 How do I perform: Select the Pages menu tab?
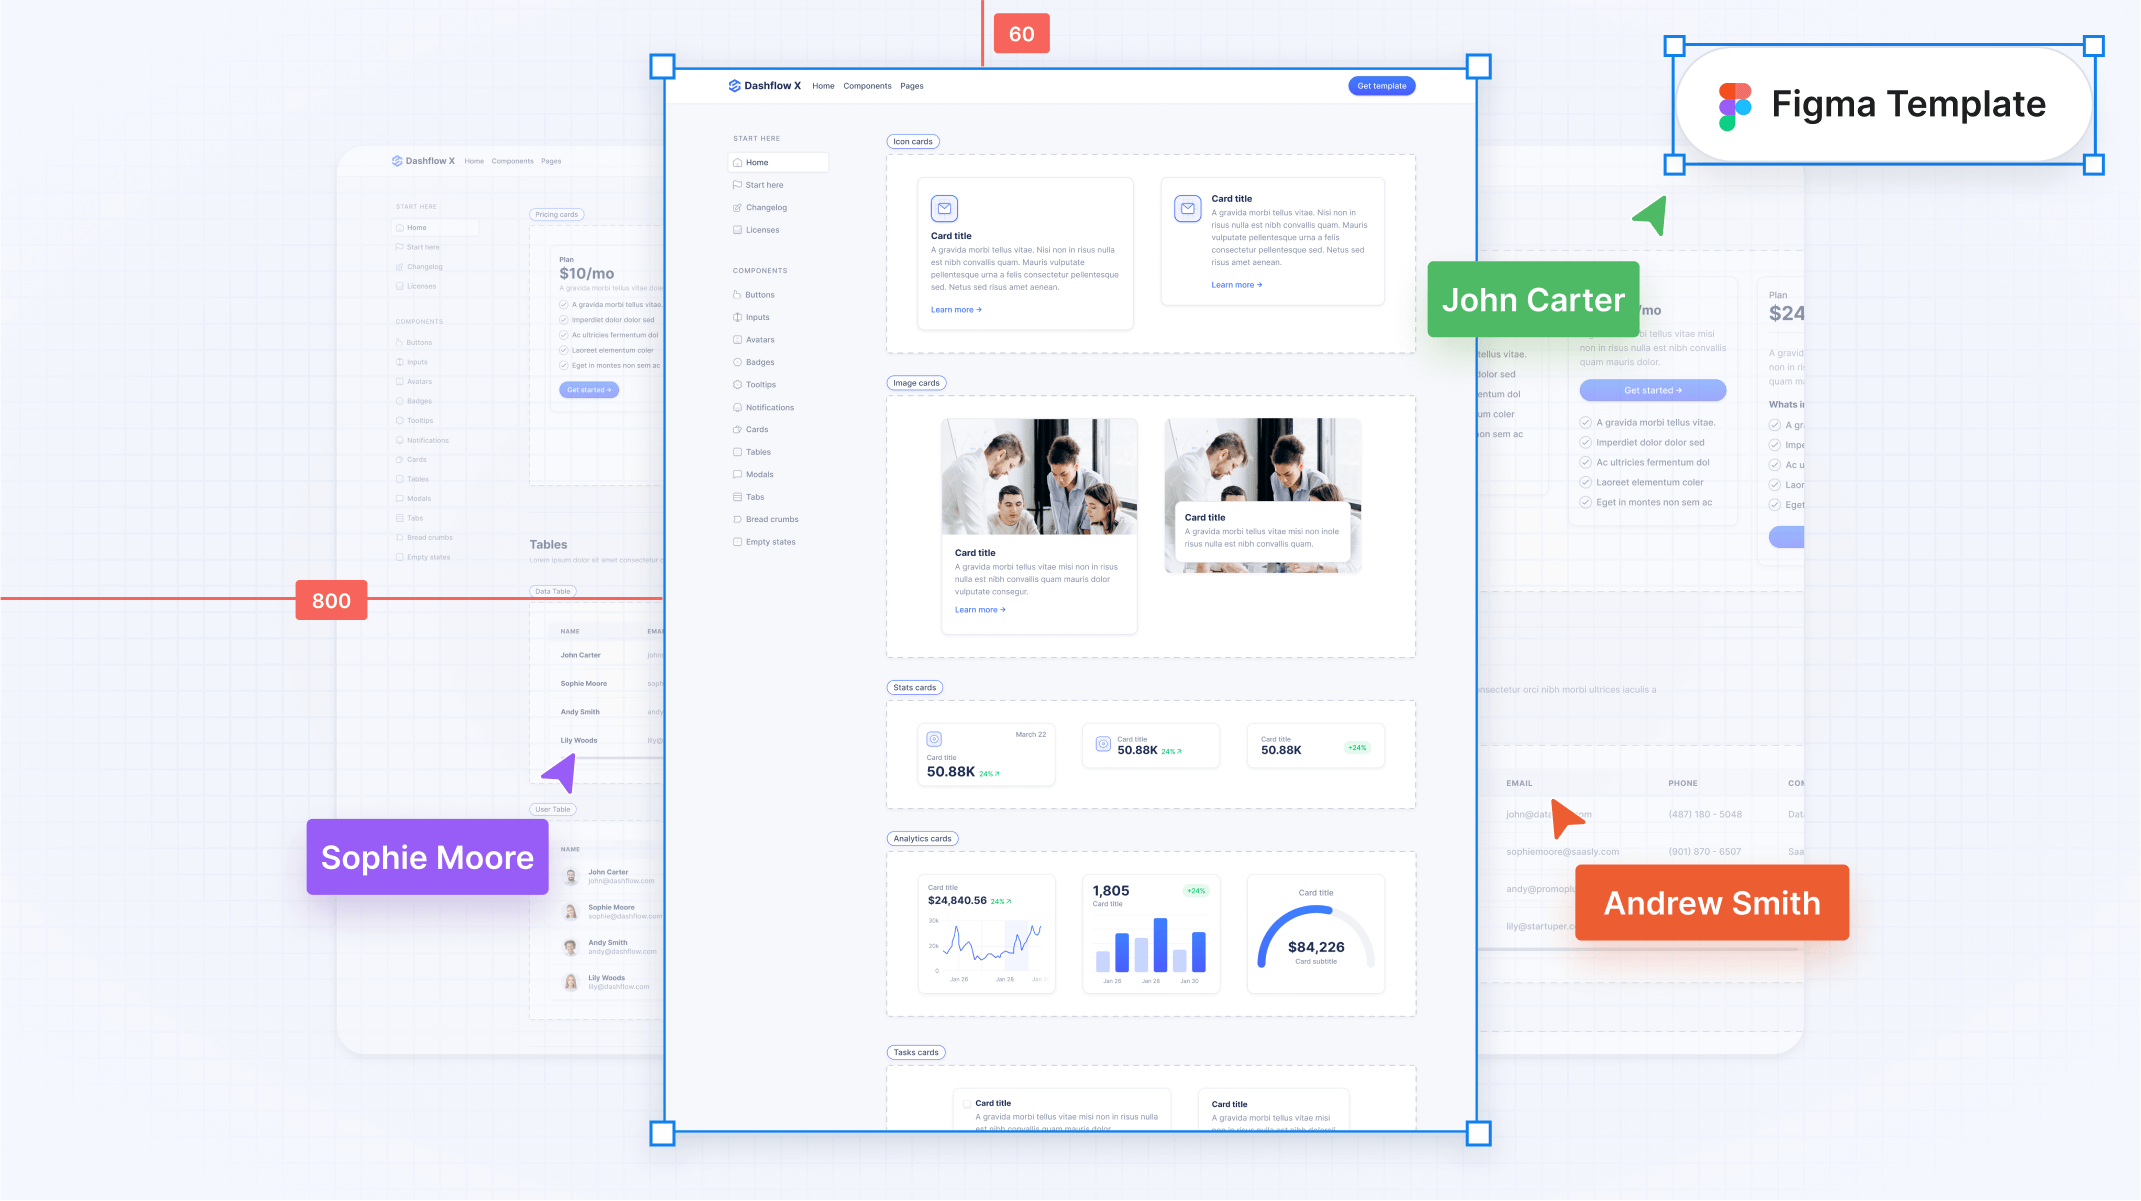point(912,85)
